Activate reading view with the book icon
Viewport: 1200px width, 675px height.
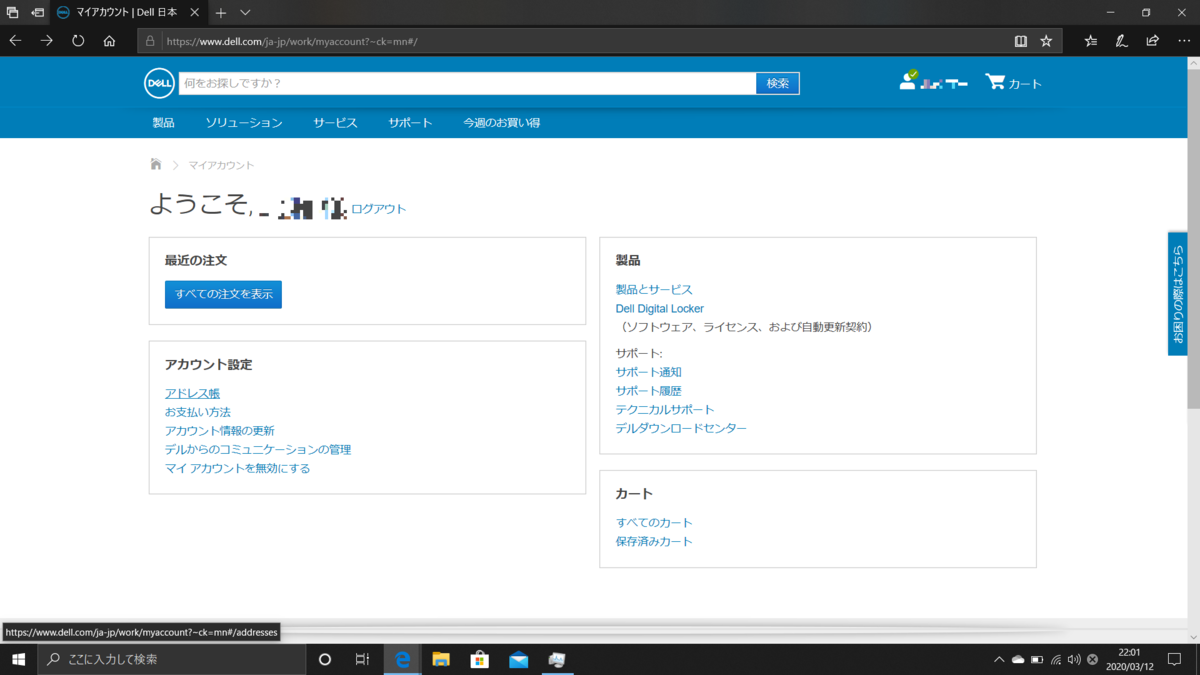[1019, 41]
